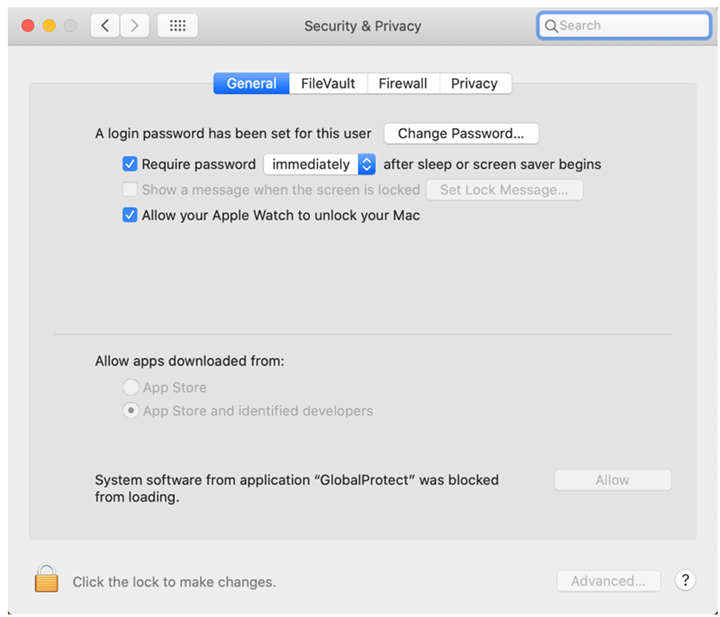This screenshot has width=720, height=617.
Task: Open help with the question mark button
Action: click(685, 580)
